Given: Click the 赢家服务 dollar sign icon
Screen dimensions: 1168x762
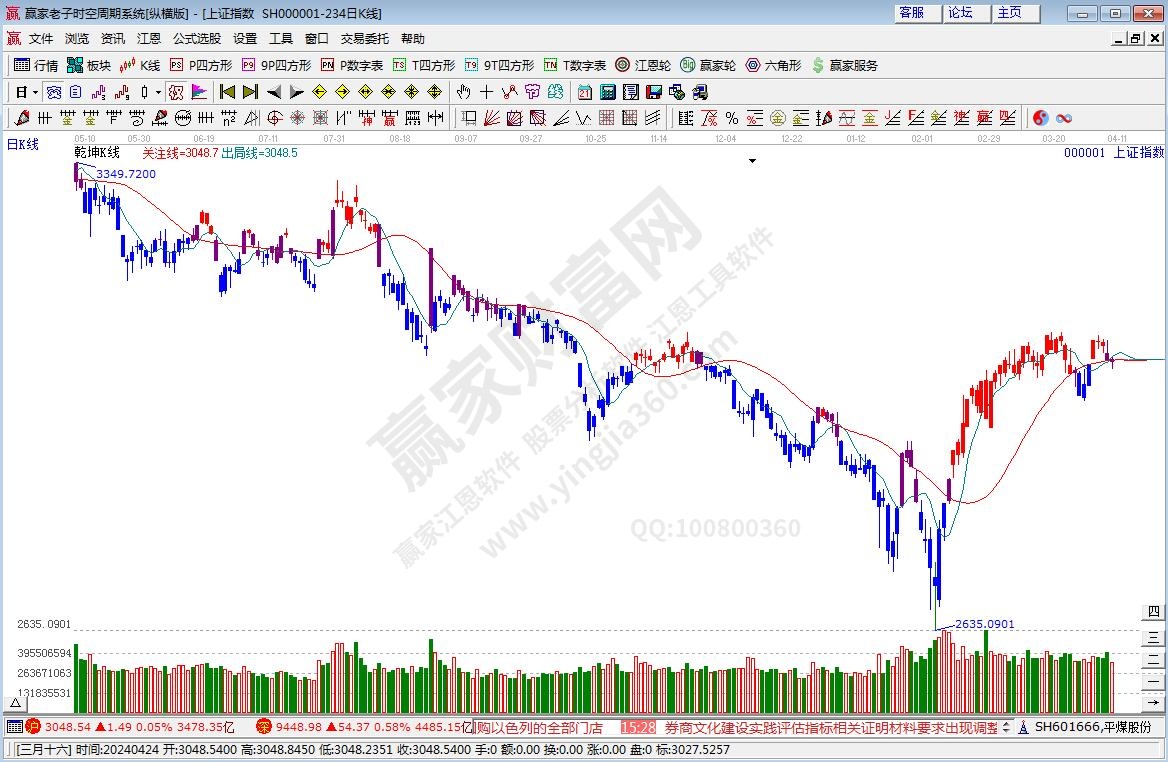Looking at the screenshot, I should click(844, 65).
